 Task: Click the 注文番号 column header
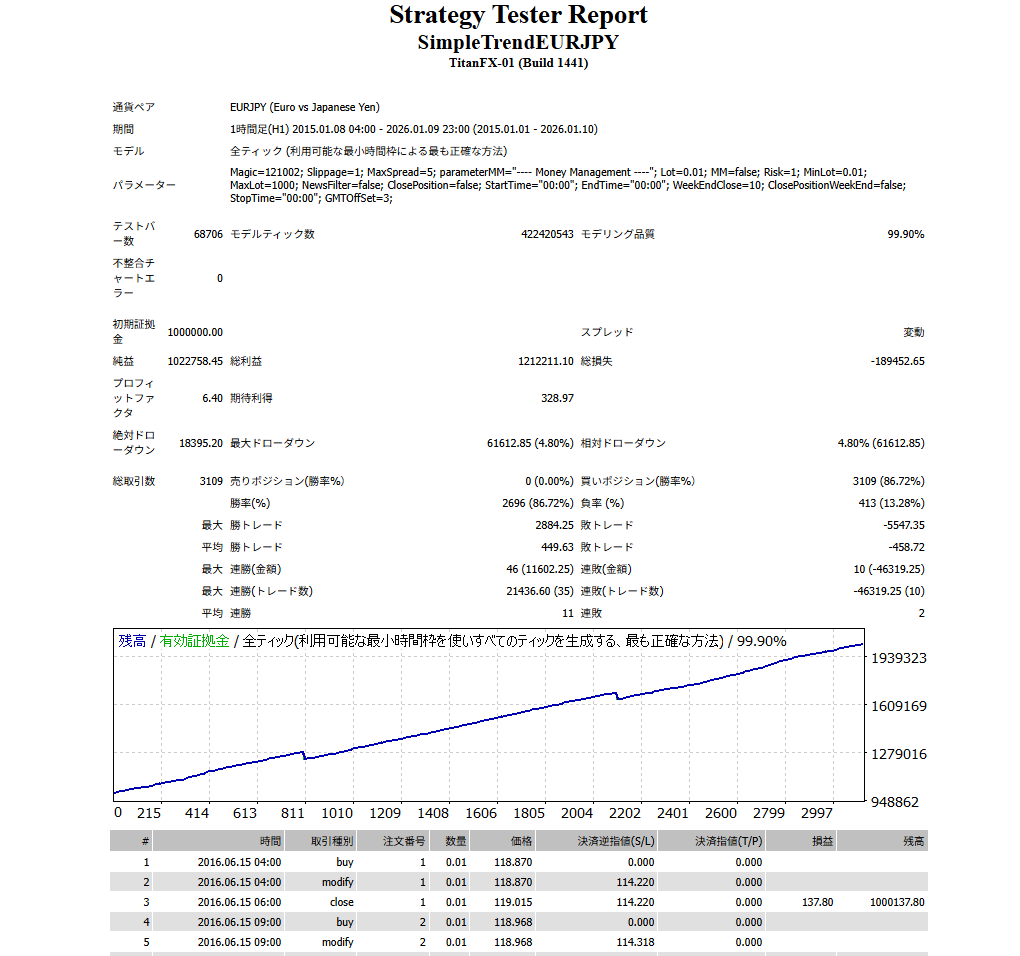click(404, 841)
